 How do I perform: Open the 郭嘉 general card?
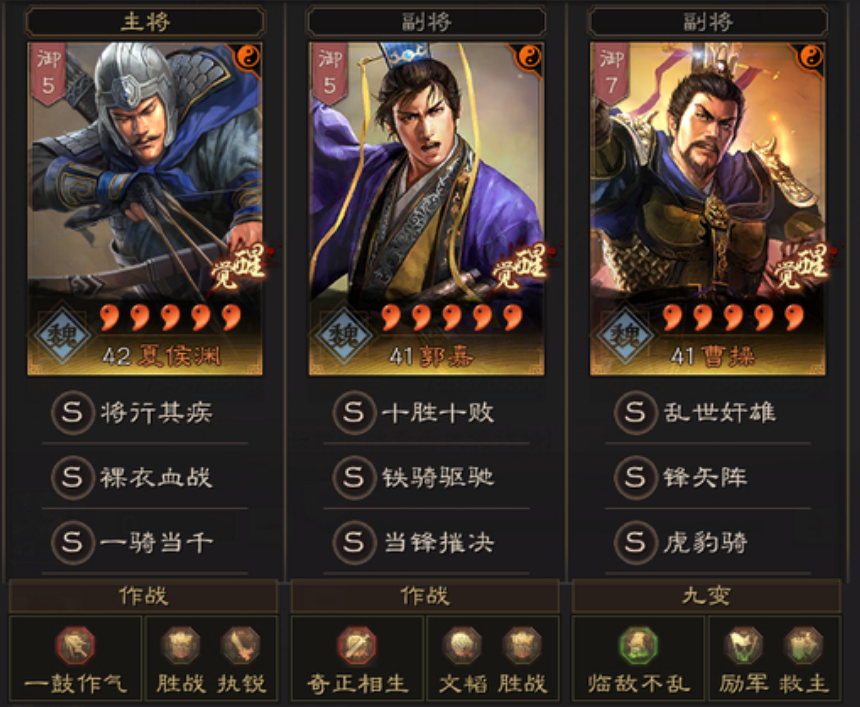tap(427, 209)
